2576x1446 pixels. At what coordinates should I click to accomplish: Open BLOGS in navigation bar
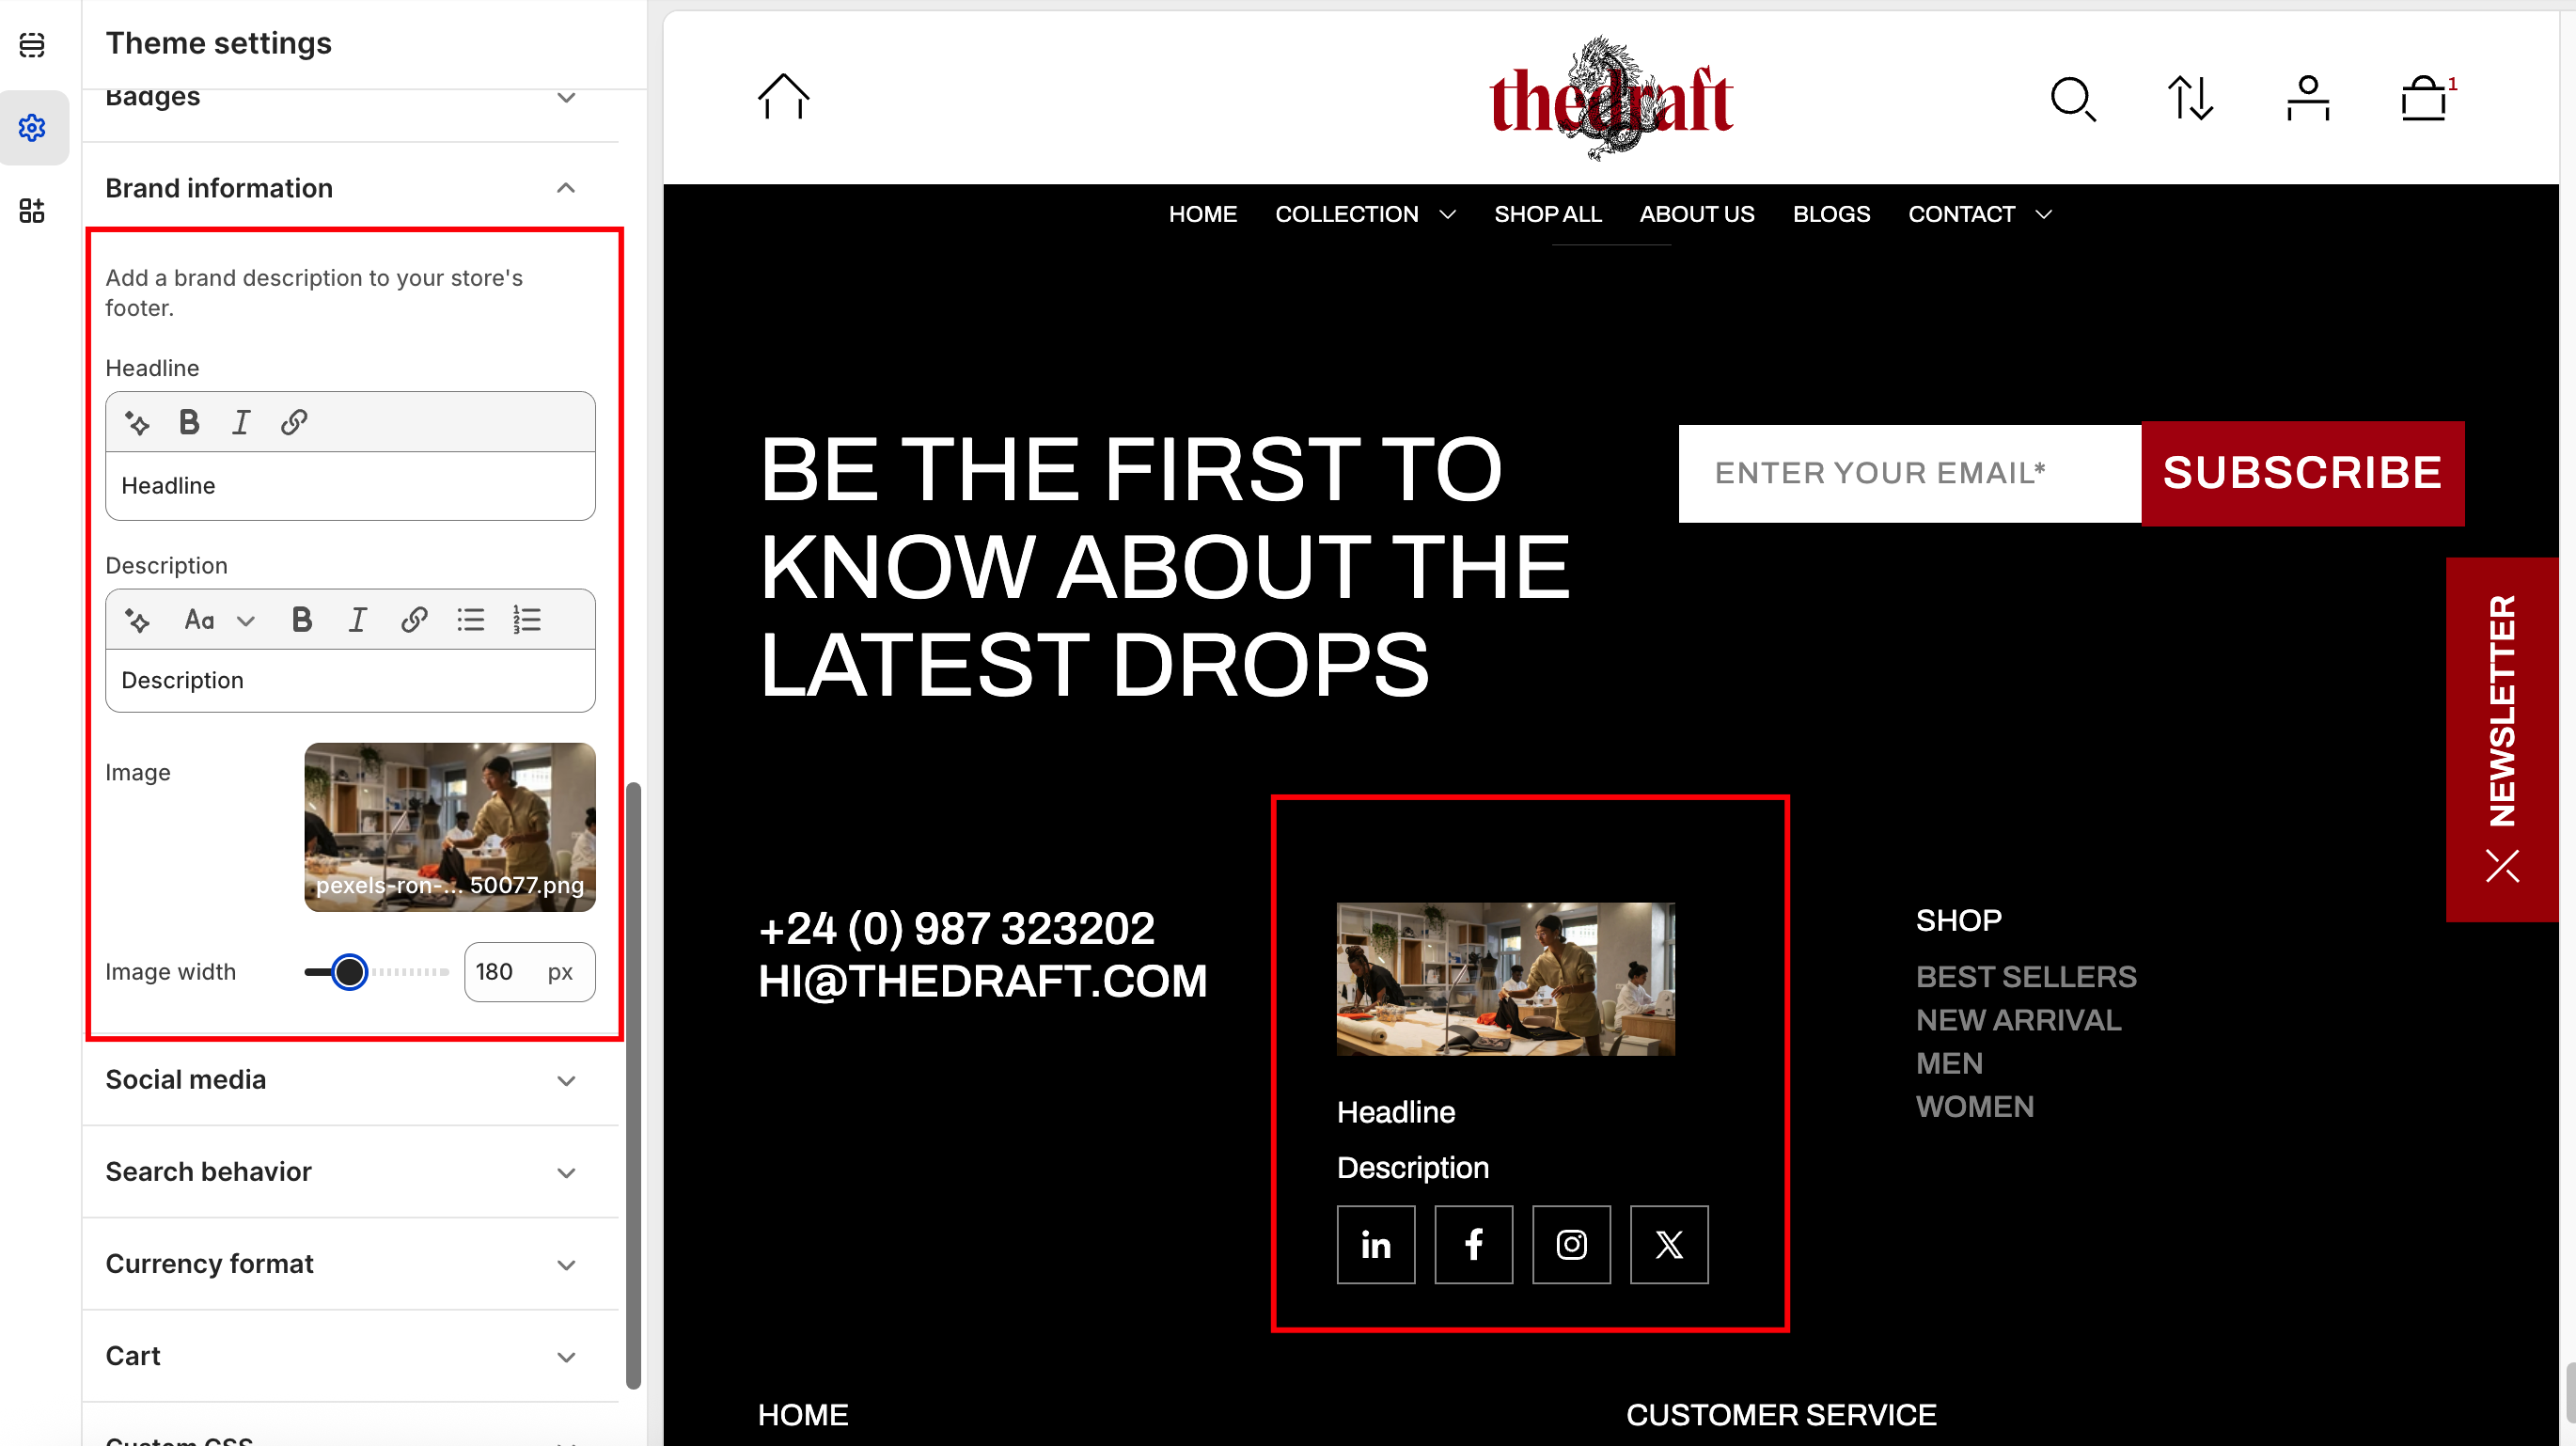pyautogui.click(x=1831, y=215)
